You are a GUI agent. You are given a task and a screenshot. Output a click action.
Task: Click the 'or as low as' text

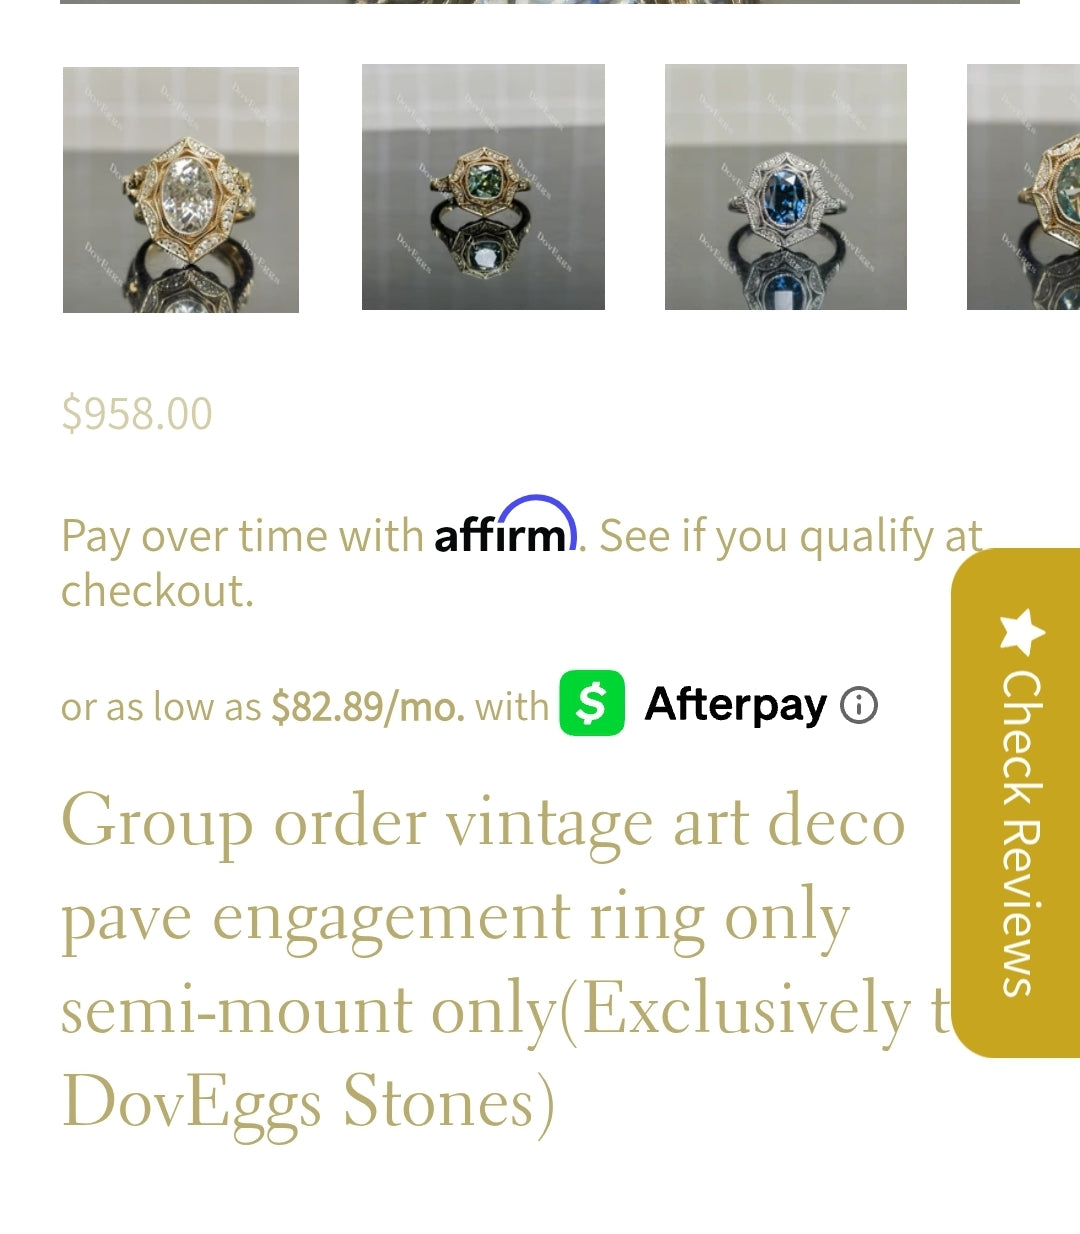tap(161, 707)
